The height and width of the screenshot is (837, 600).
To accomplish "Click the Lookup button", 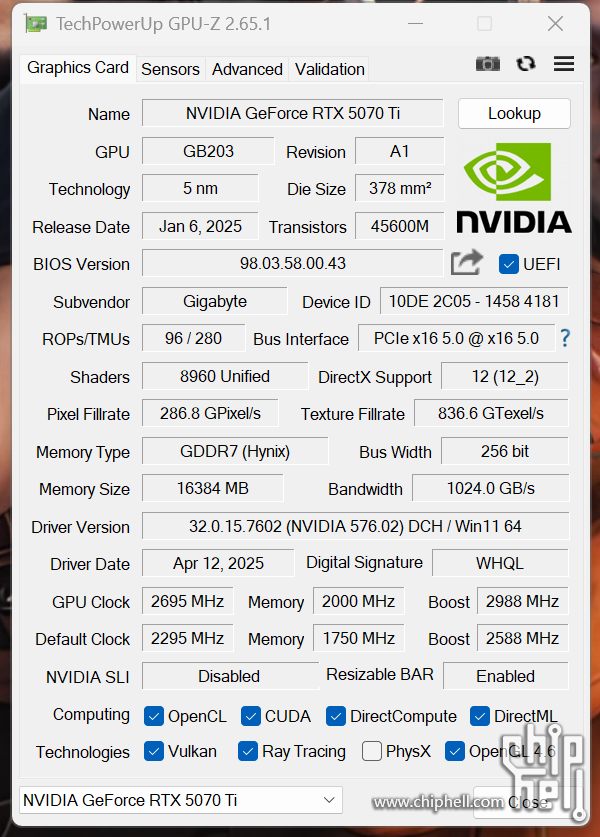I will pyautogui.click(x=514, y=113).
